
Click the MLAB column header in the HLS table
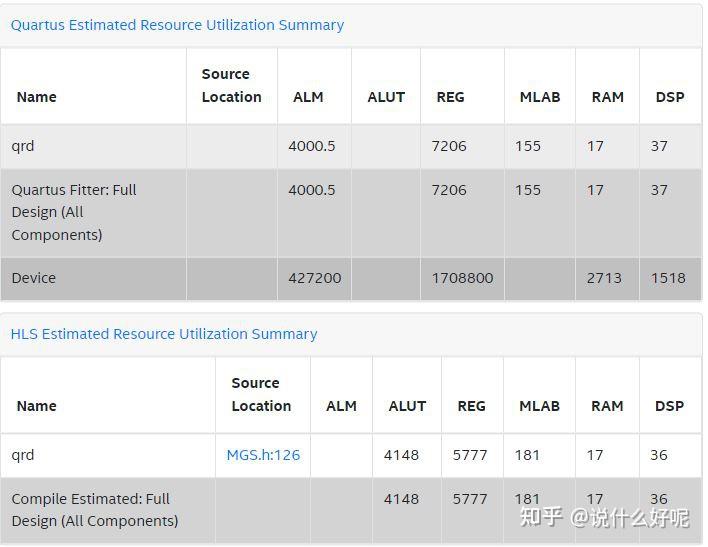(x=539, y=406)
